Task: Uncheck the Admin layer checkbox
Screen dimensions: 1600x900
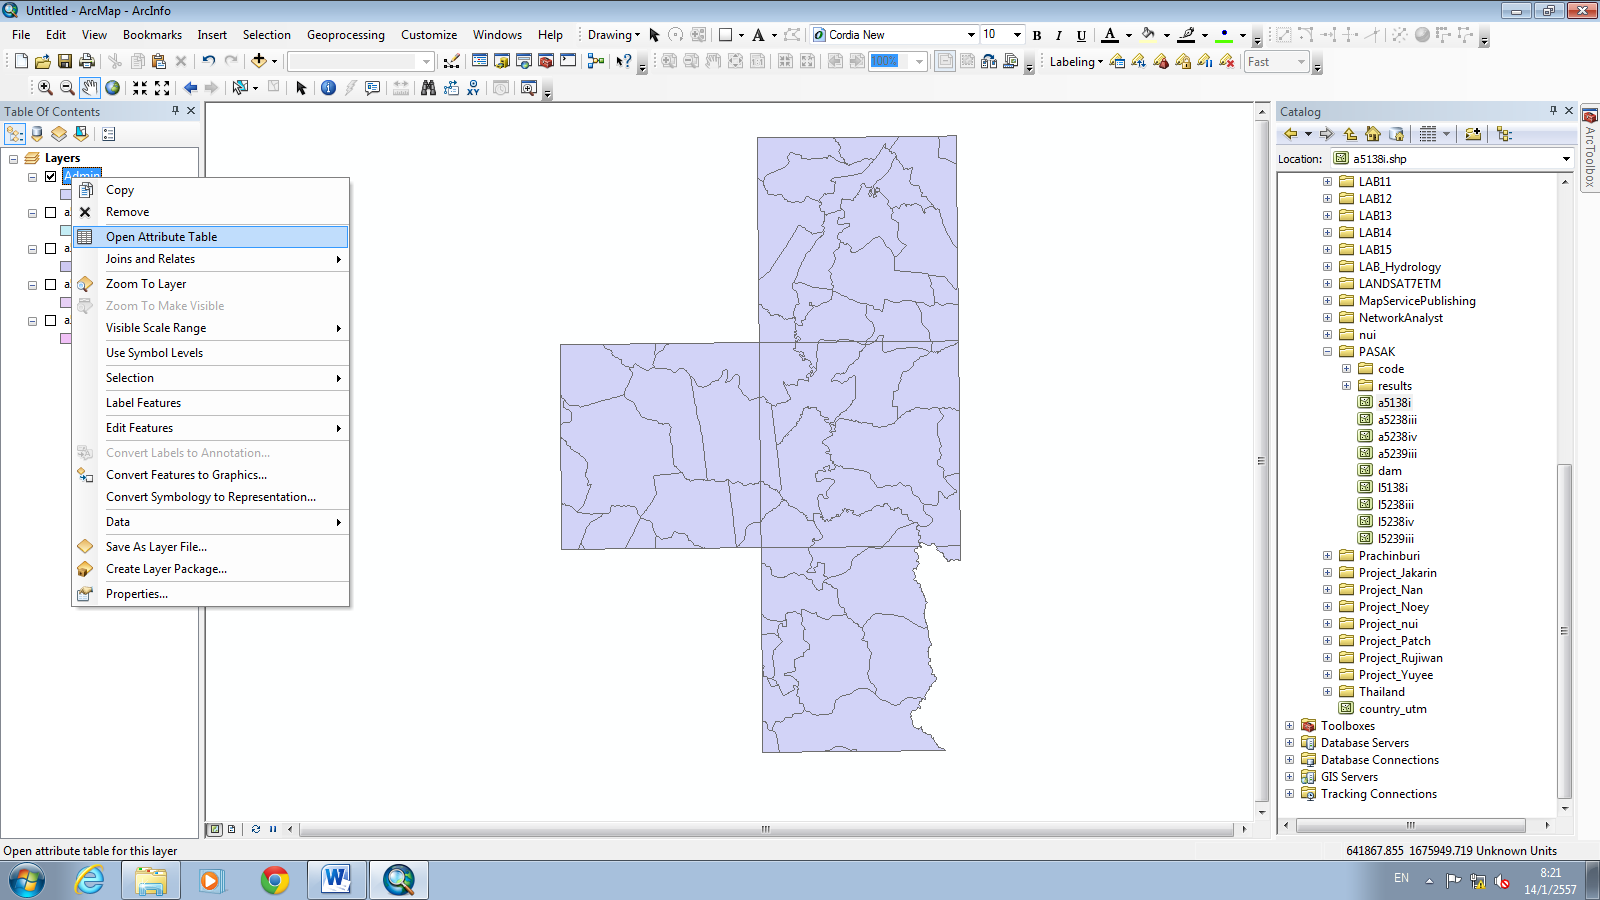Action: 51,177
